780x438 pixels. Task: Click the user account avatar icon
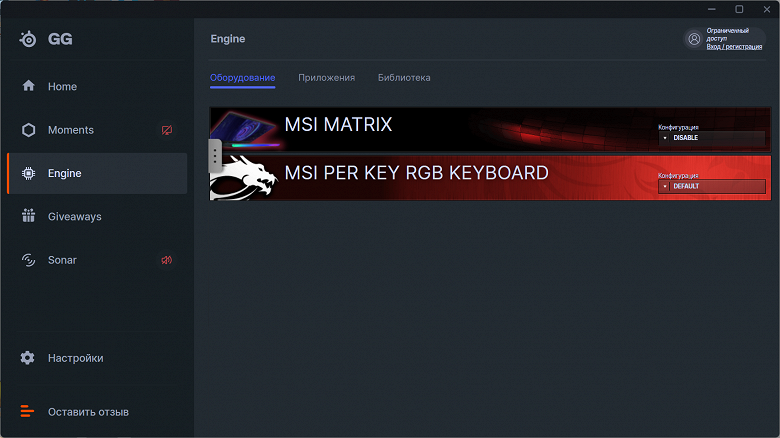[x=694, y=39]
